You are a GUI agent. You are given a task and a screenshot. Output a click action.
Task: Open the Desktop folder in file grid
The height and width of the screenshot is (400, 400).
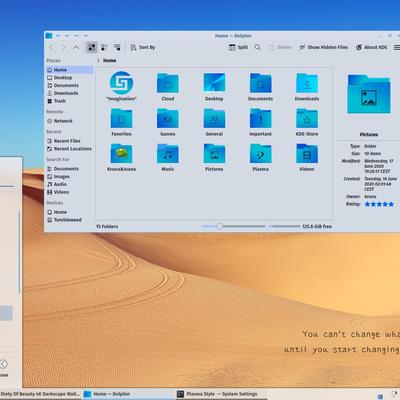click(x=214, y=86)
